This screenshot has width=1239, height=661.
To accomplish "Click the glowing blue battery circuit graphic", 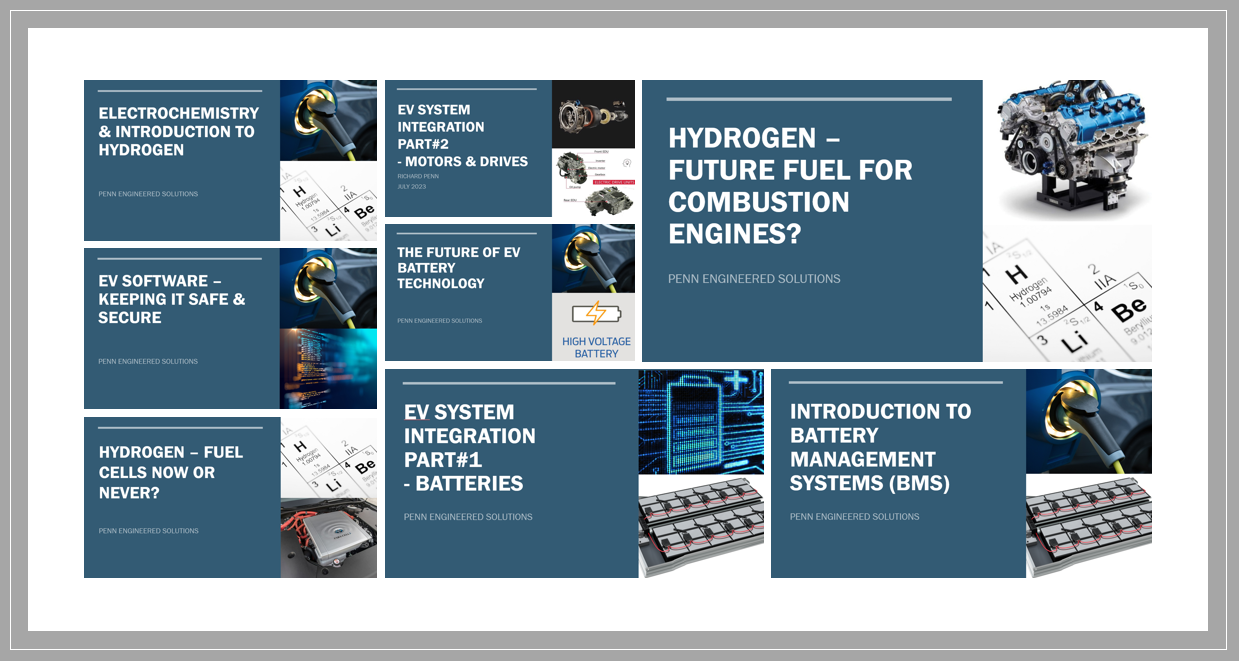I will pos(701,420).
